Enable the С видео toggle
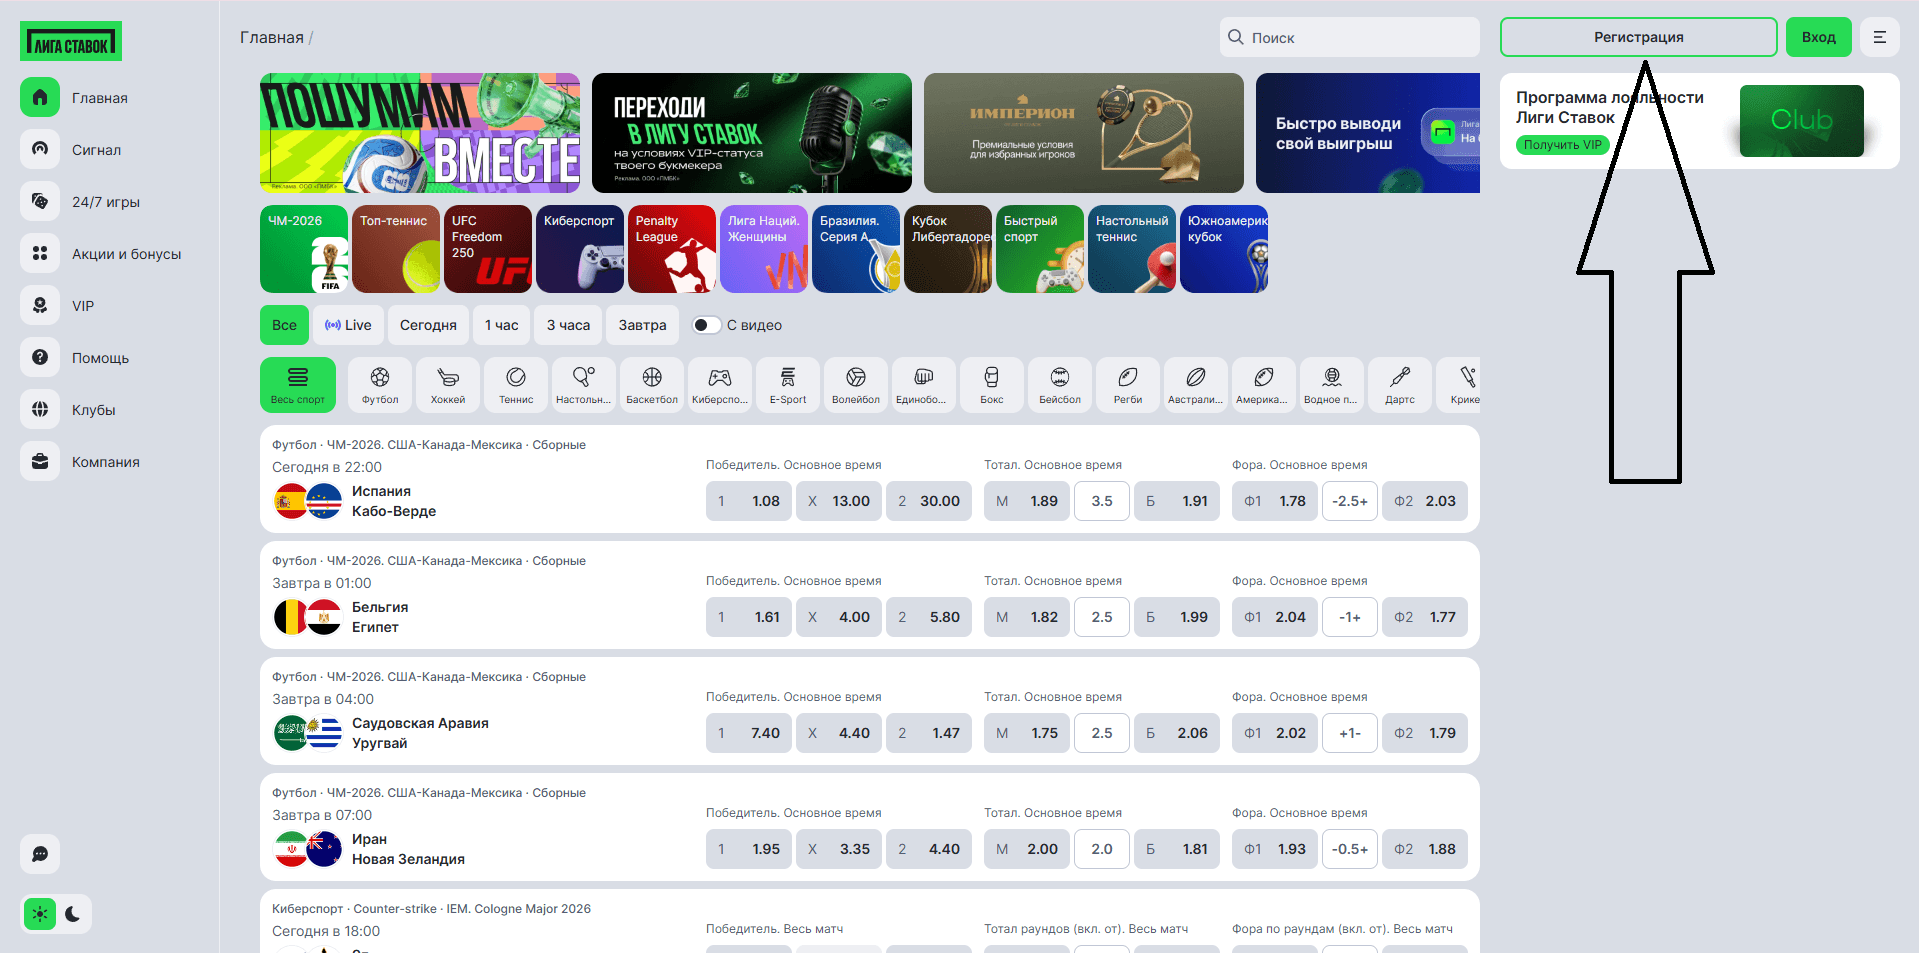1919x953 pixels. (706, 325)
